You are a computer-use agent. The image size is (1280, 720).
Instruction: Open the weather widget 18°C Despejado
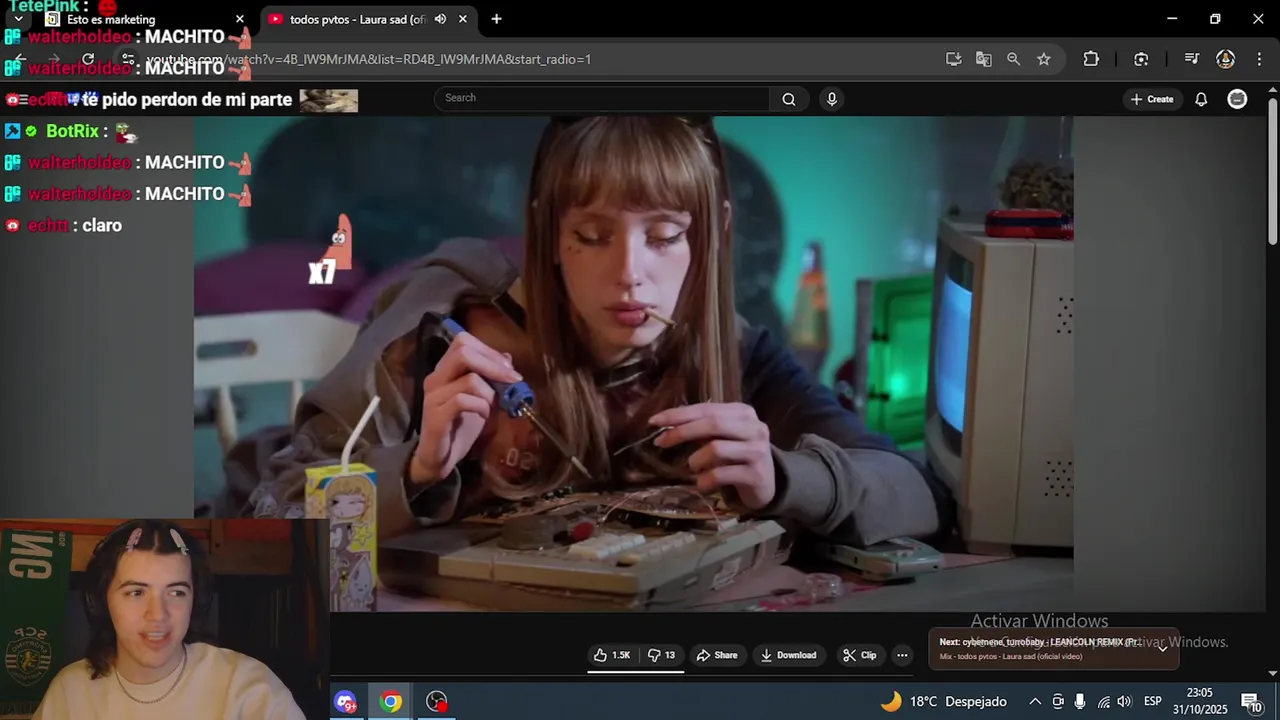[x=942, y=702]
